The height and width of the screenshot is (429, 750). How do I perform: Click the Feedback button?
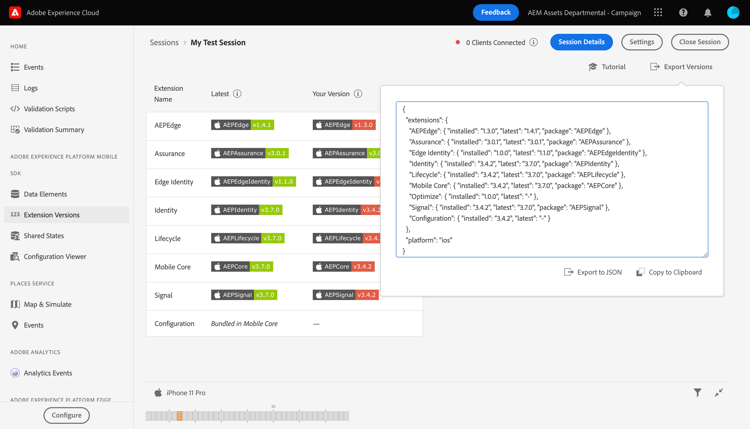(496, 12)
